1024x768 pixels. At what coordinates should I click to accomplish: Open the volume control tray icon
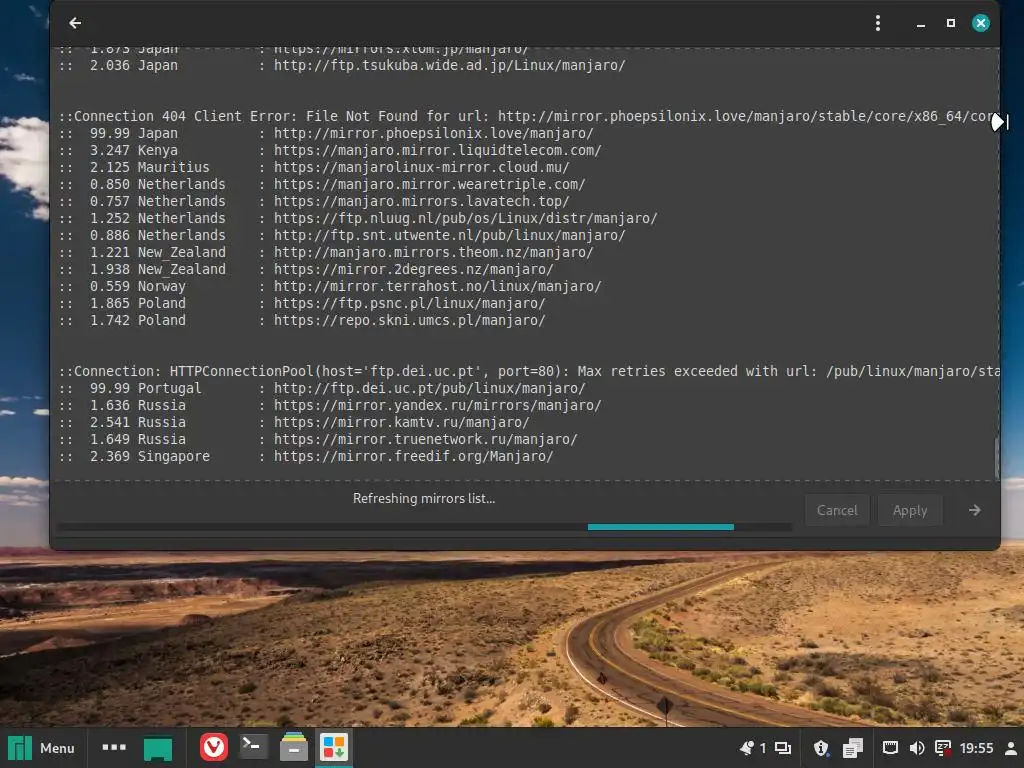tap(917, 748)
